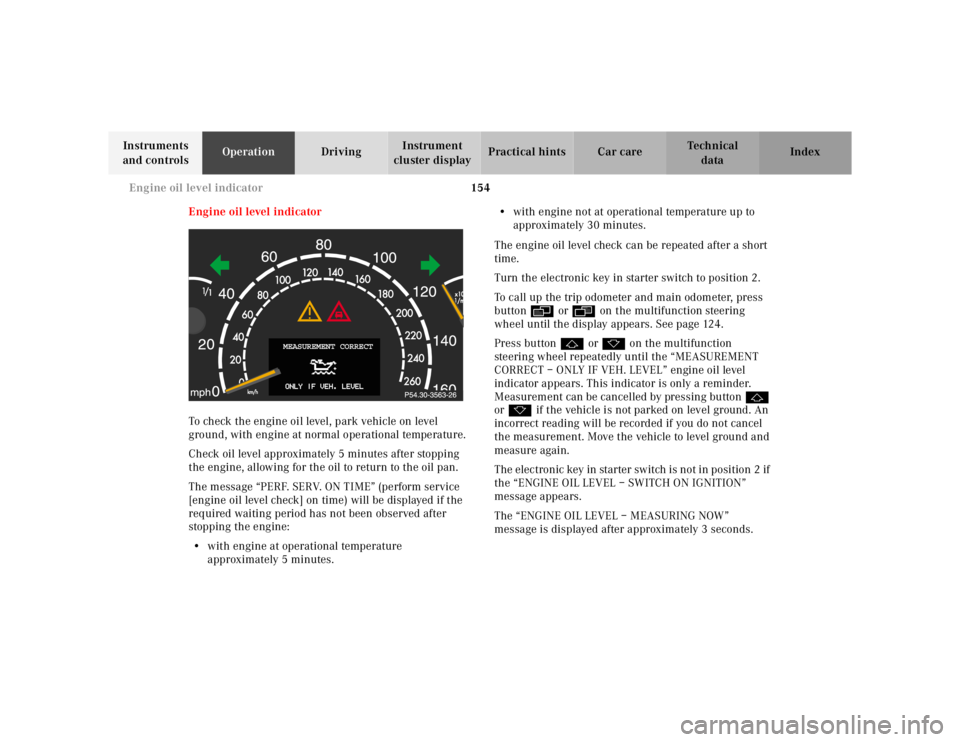This screenshot has height=742, width=960.
Task: Click 'Turn the electronic key in starter switch' line
Action: (627, 278)
